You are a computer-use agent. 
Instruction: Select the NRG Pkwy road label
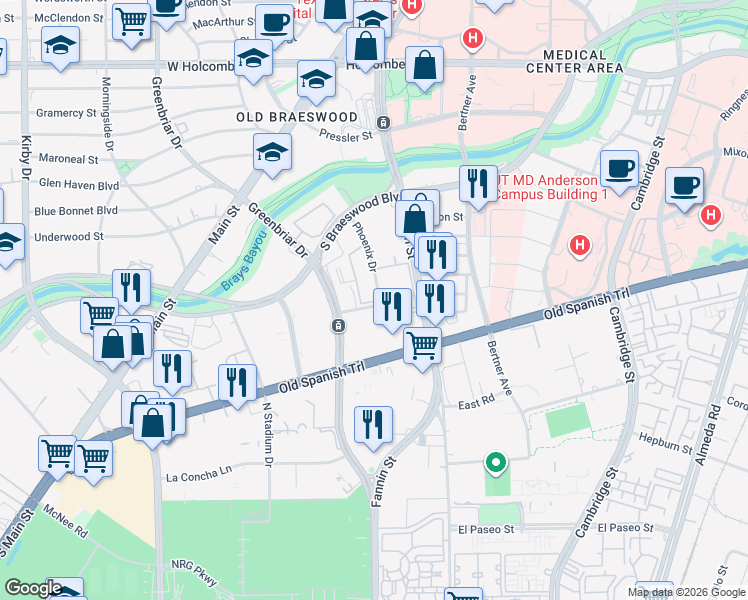[x=195, y=573]
